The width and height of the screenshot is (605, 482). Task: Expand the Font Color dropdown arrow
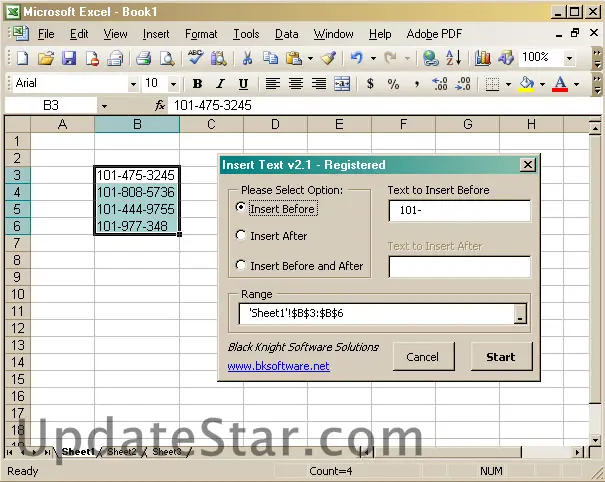tap(576, 84)
